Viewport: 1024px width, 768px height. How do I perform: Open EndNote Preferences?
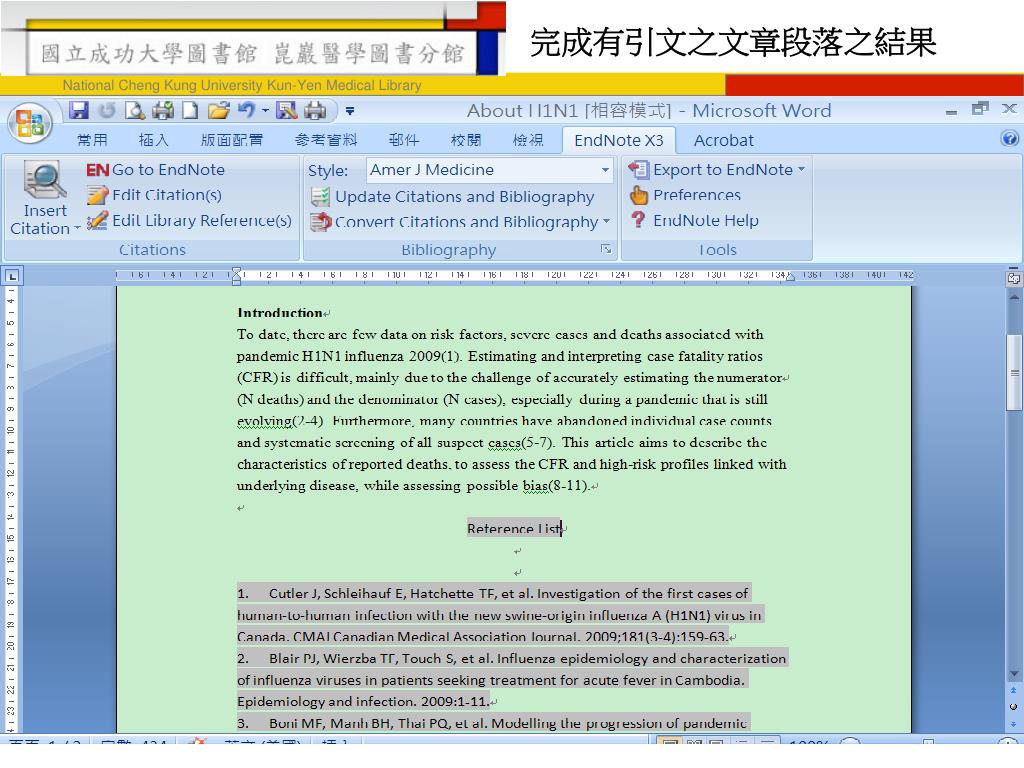(697, 195)
